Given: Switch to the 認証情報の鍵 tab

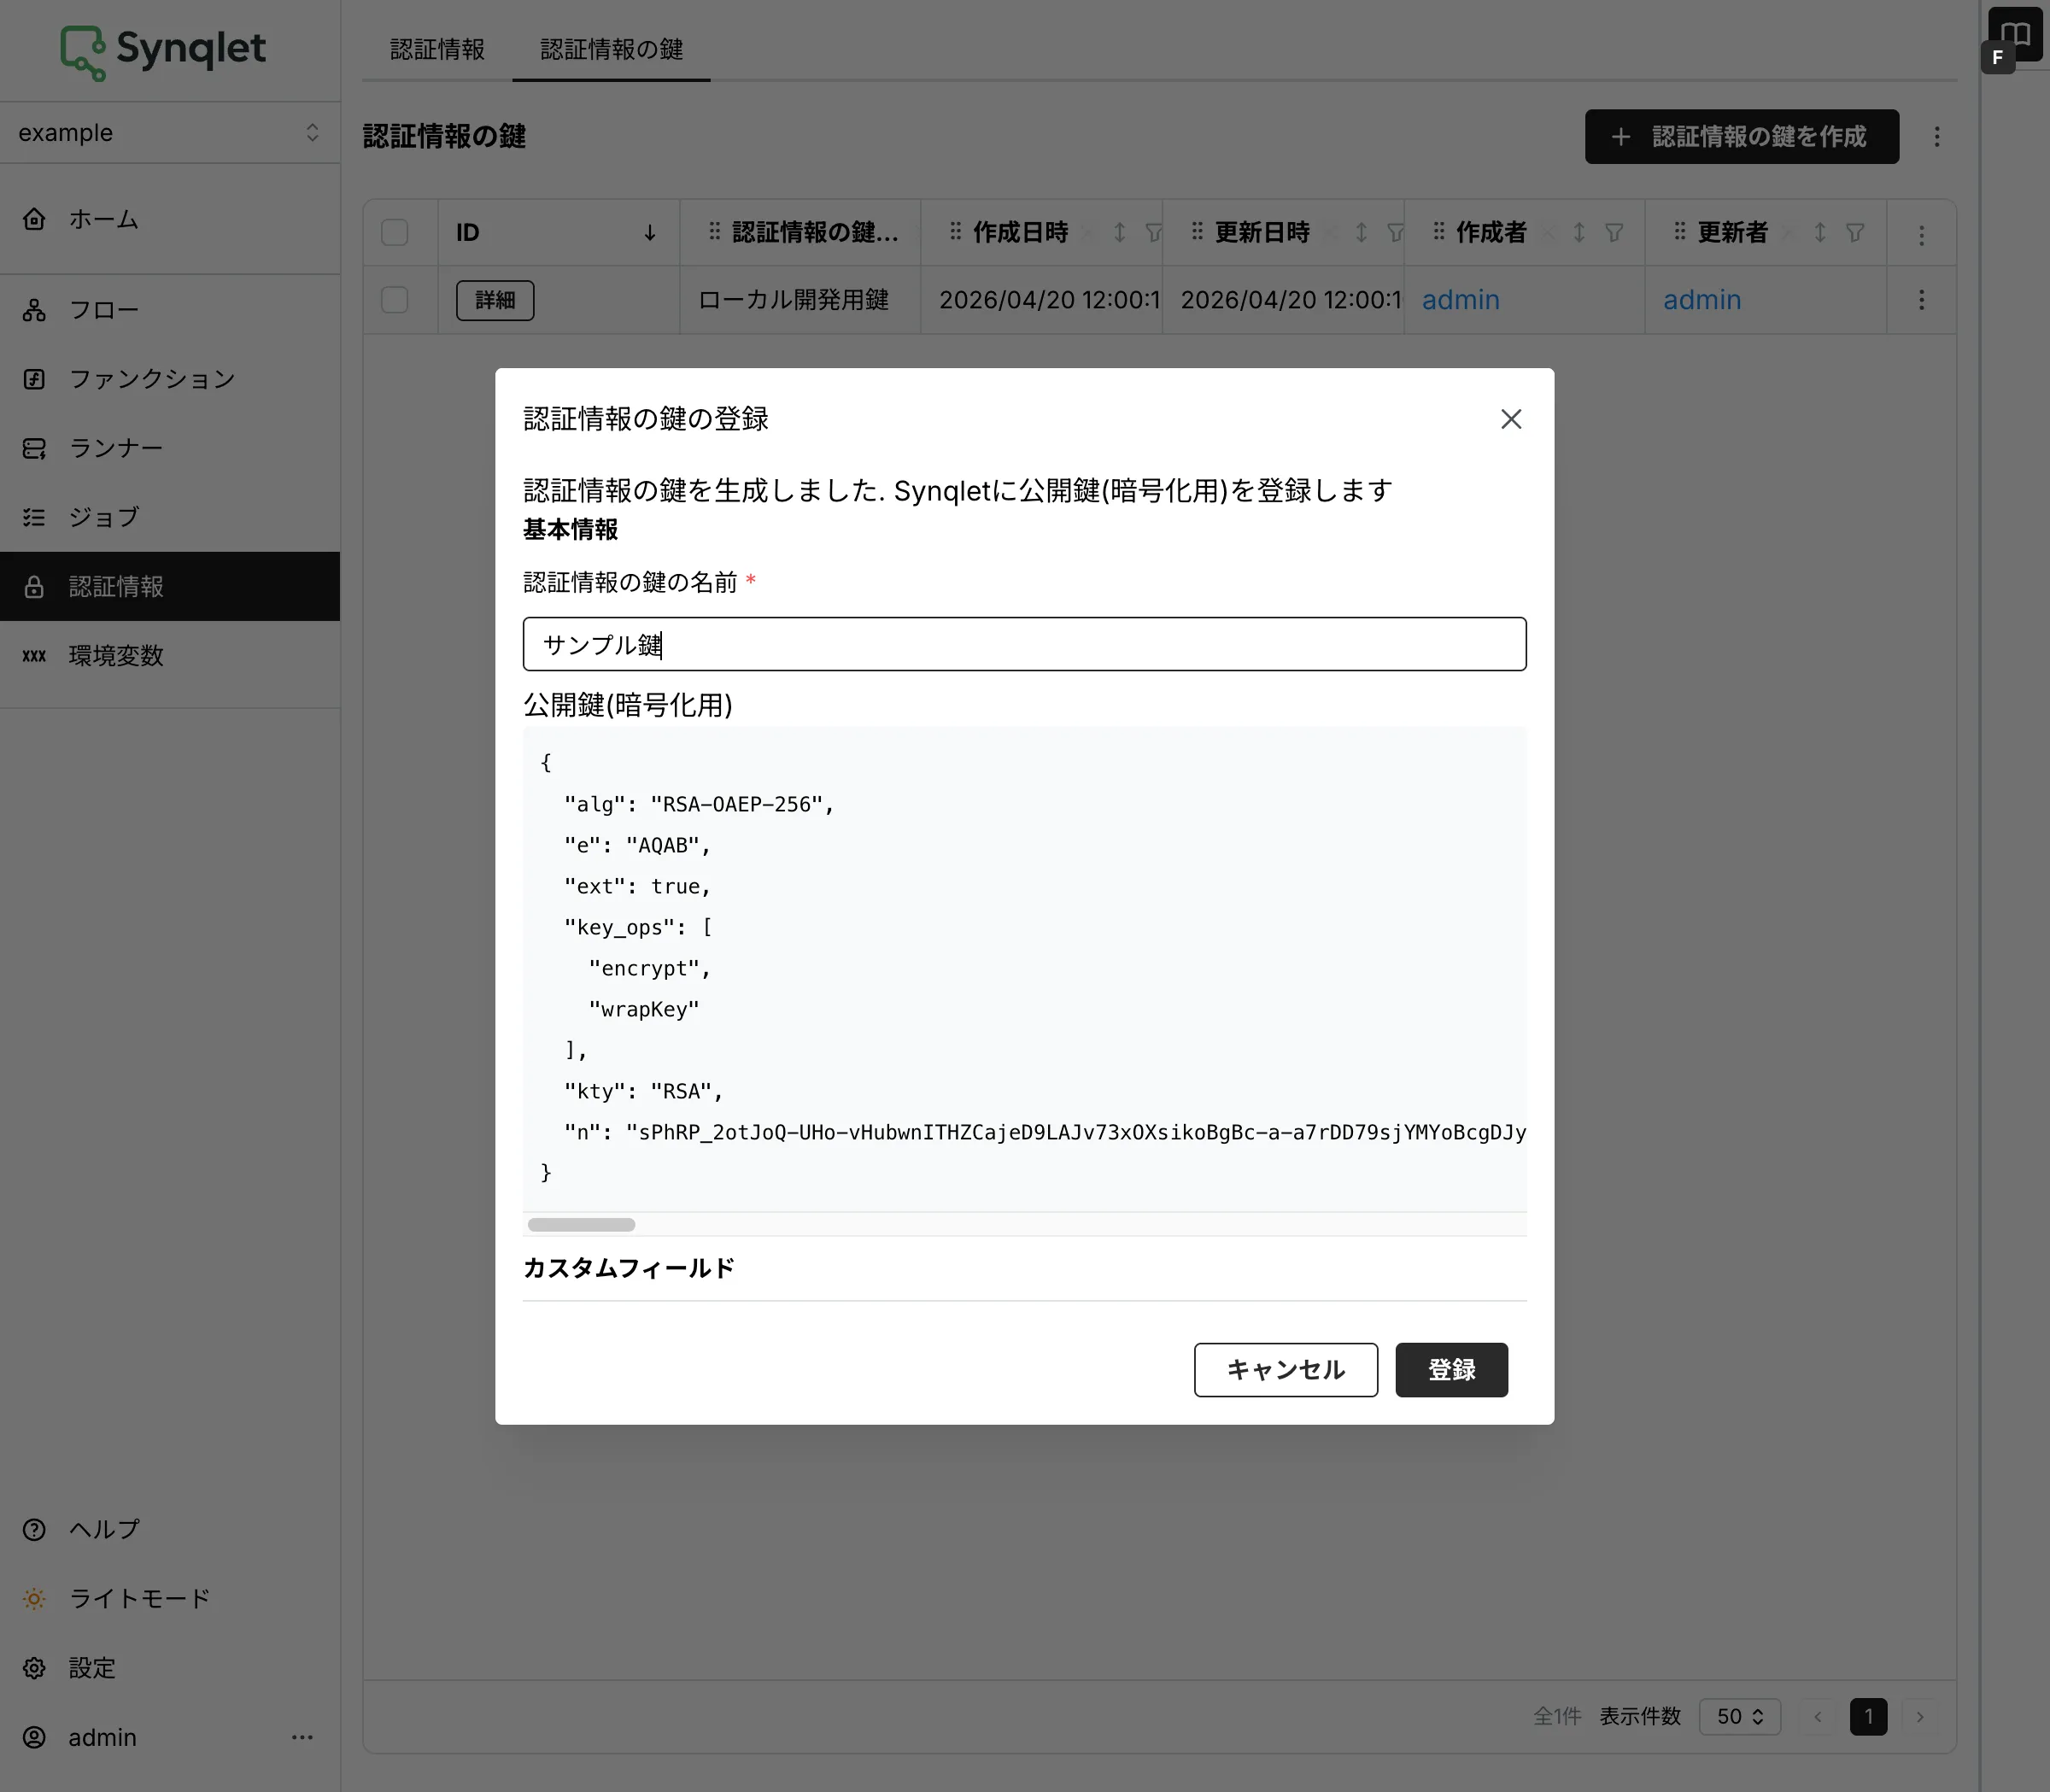Looking at the screenshot, I should (611, 49).
